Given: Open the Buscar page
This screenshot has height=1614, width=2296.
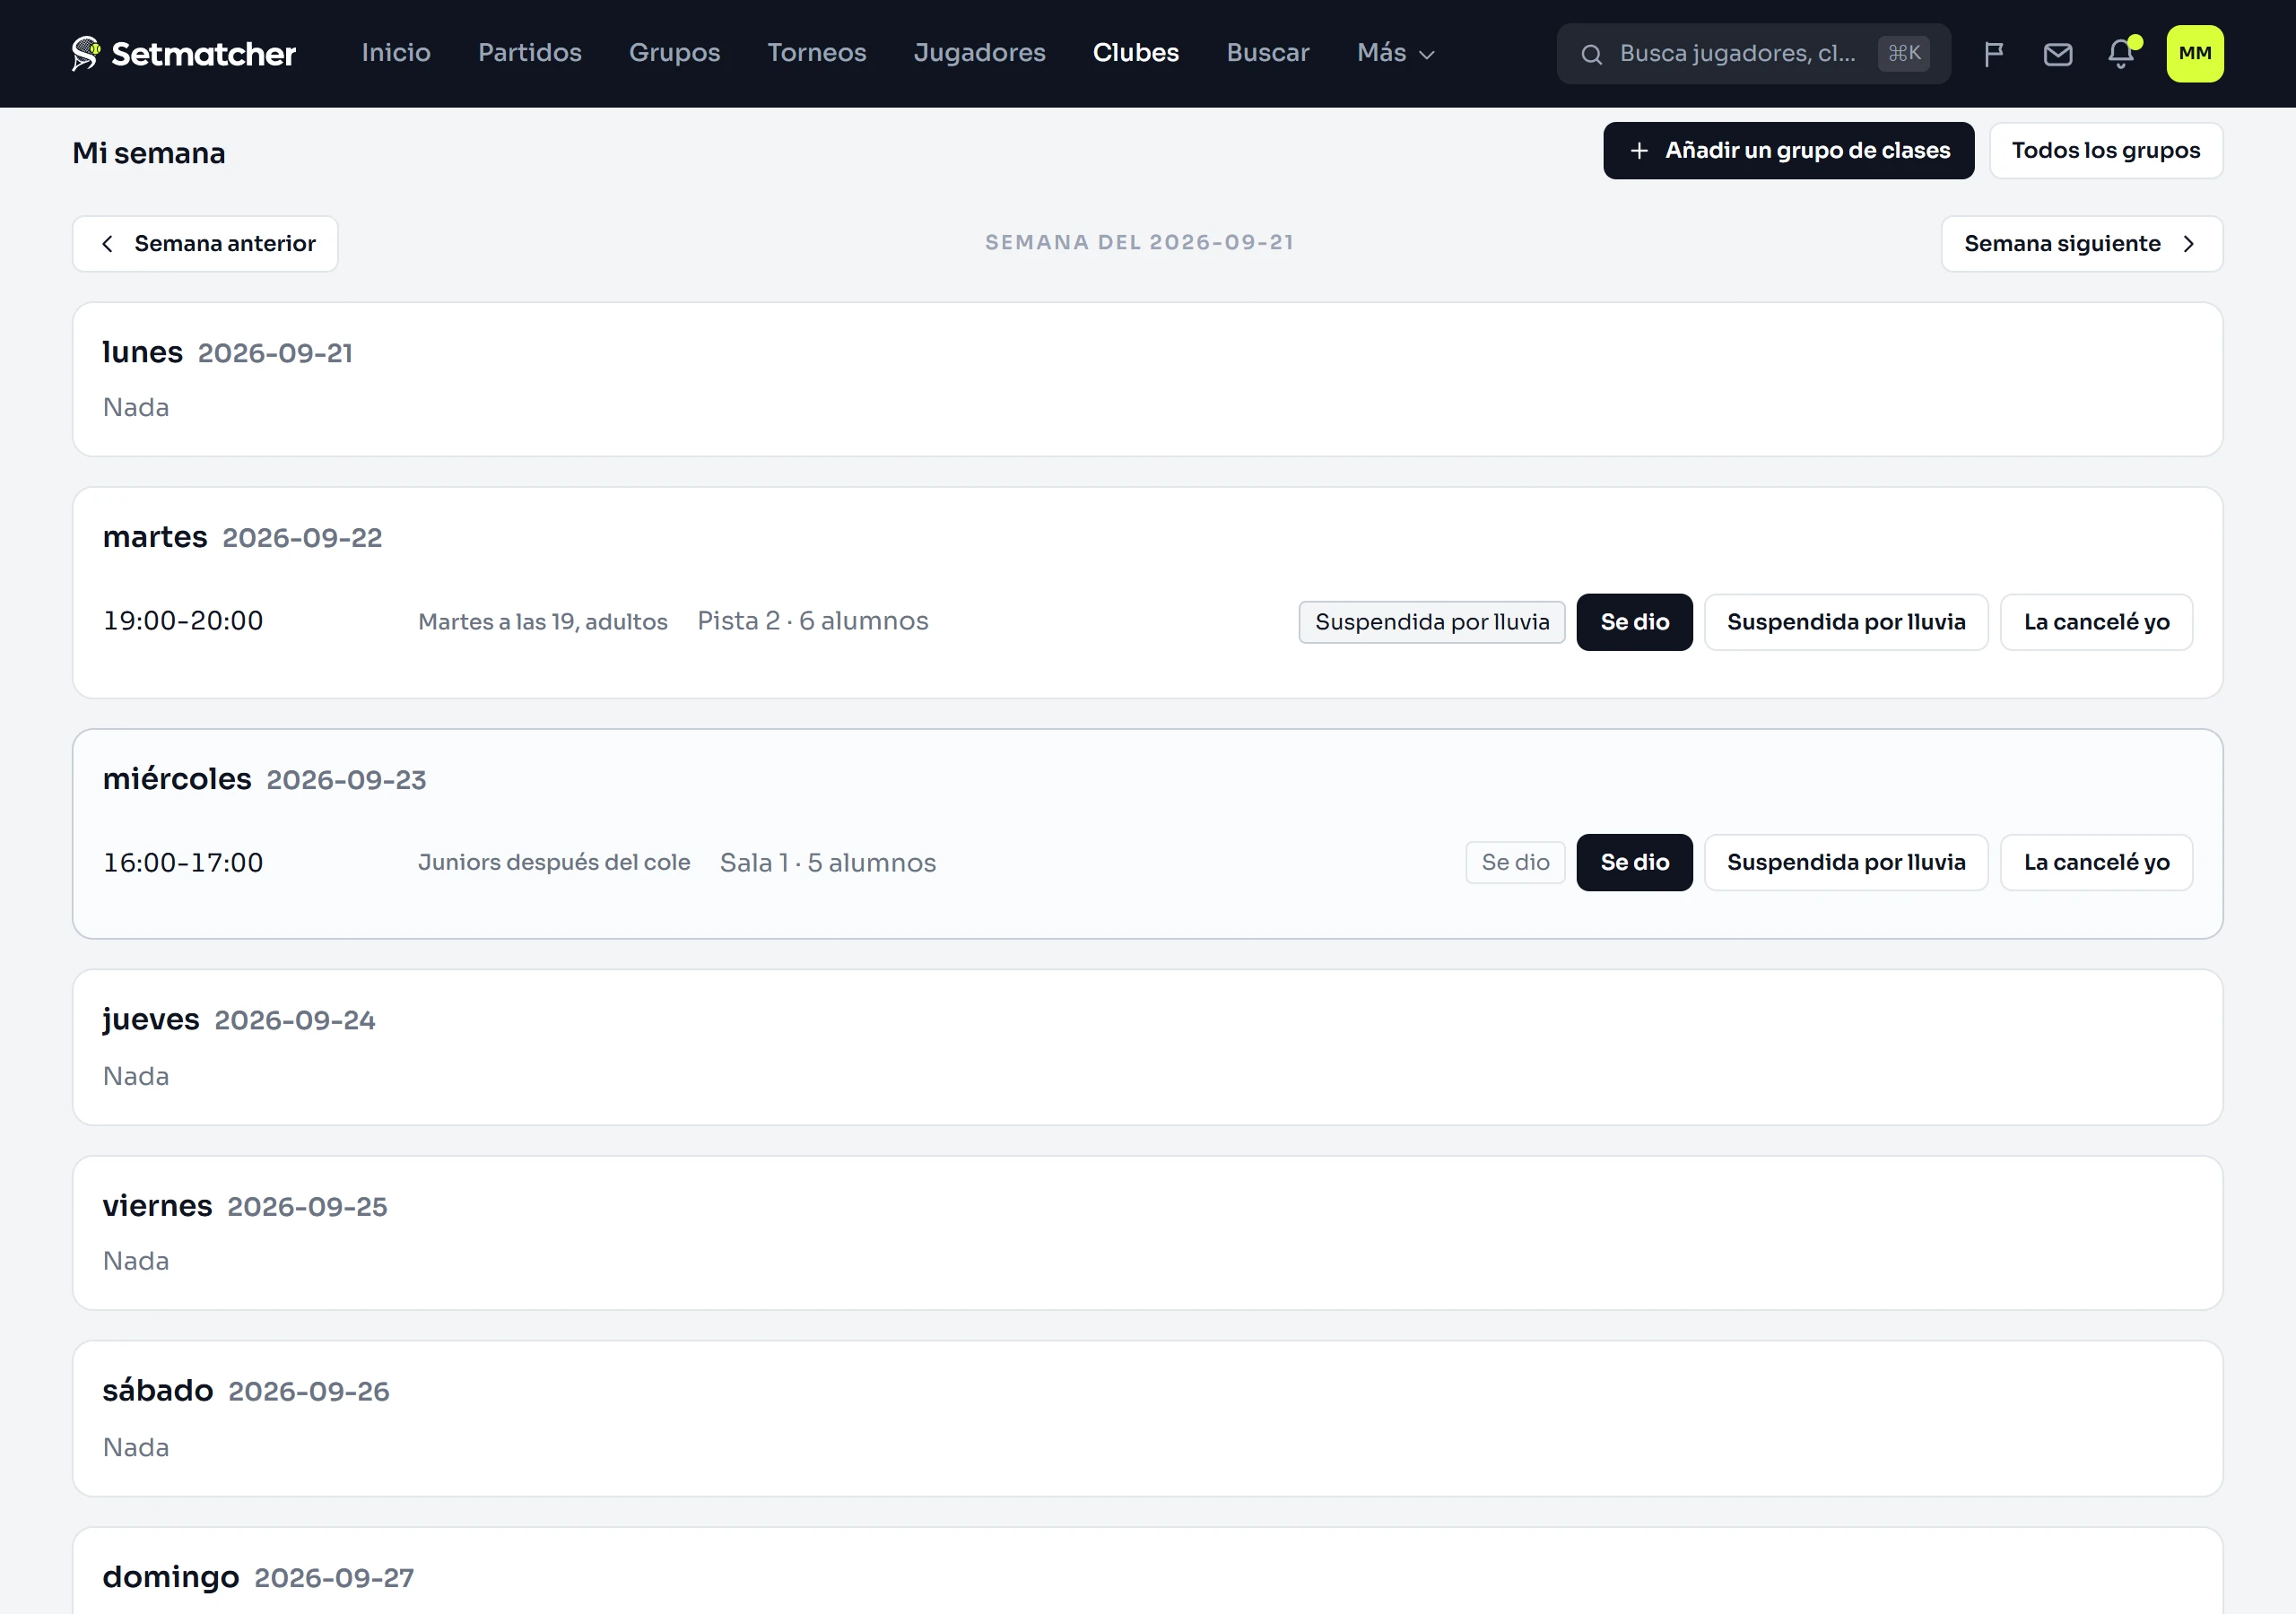Looking at the screenshot, I should tap(1267, 53).
